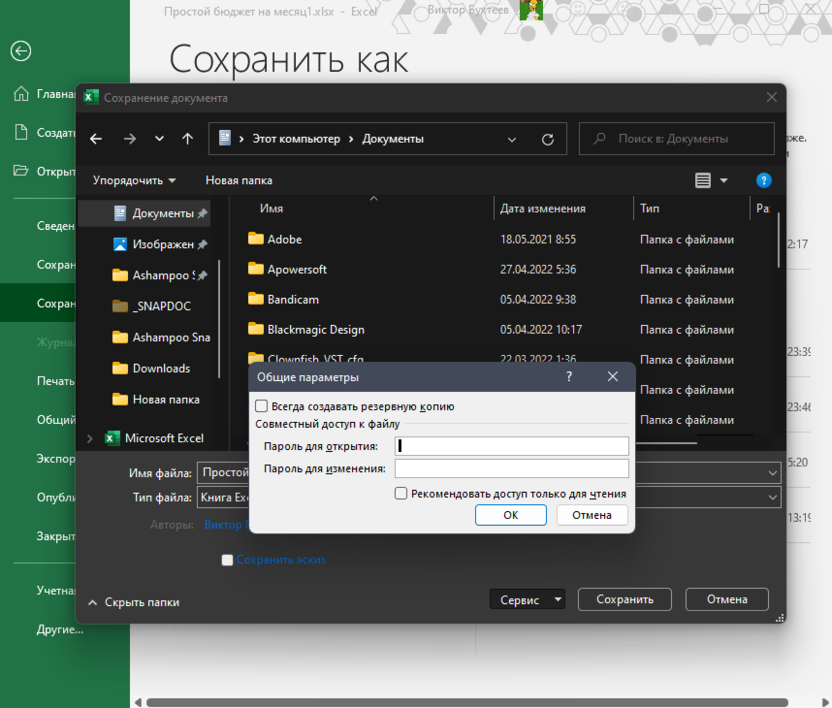Select Downloads in the navigation pane
This screenshot has height=708, width=832.
coord(161,368)
